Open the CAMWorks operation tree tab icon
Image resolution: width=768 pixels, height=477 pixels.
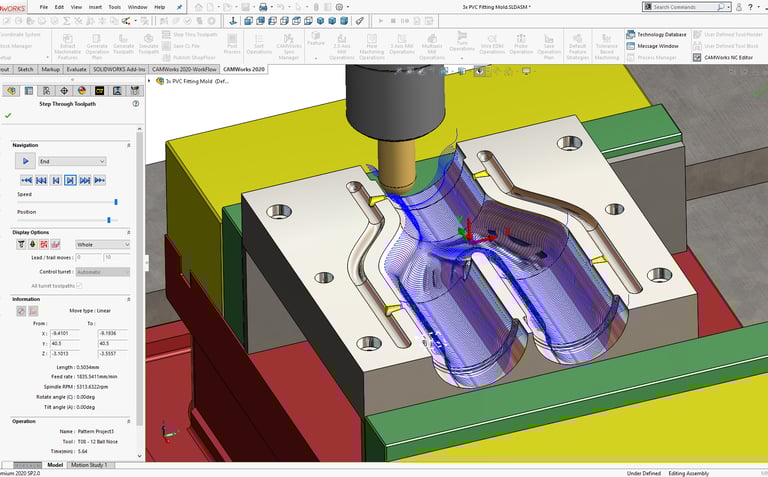click(x=117, y=91)
